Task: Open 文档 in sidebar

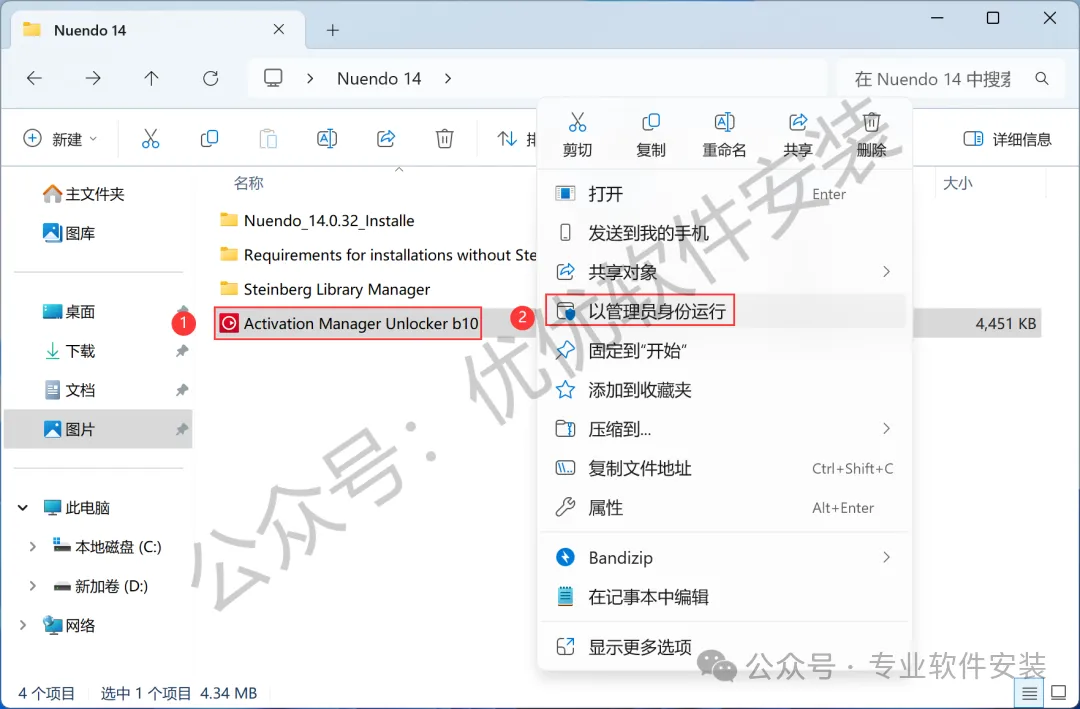Action: [x=69, y=390]
